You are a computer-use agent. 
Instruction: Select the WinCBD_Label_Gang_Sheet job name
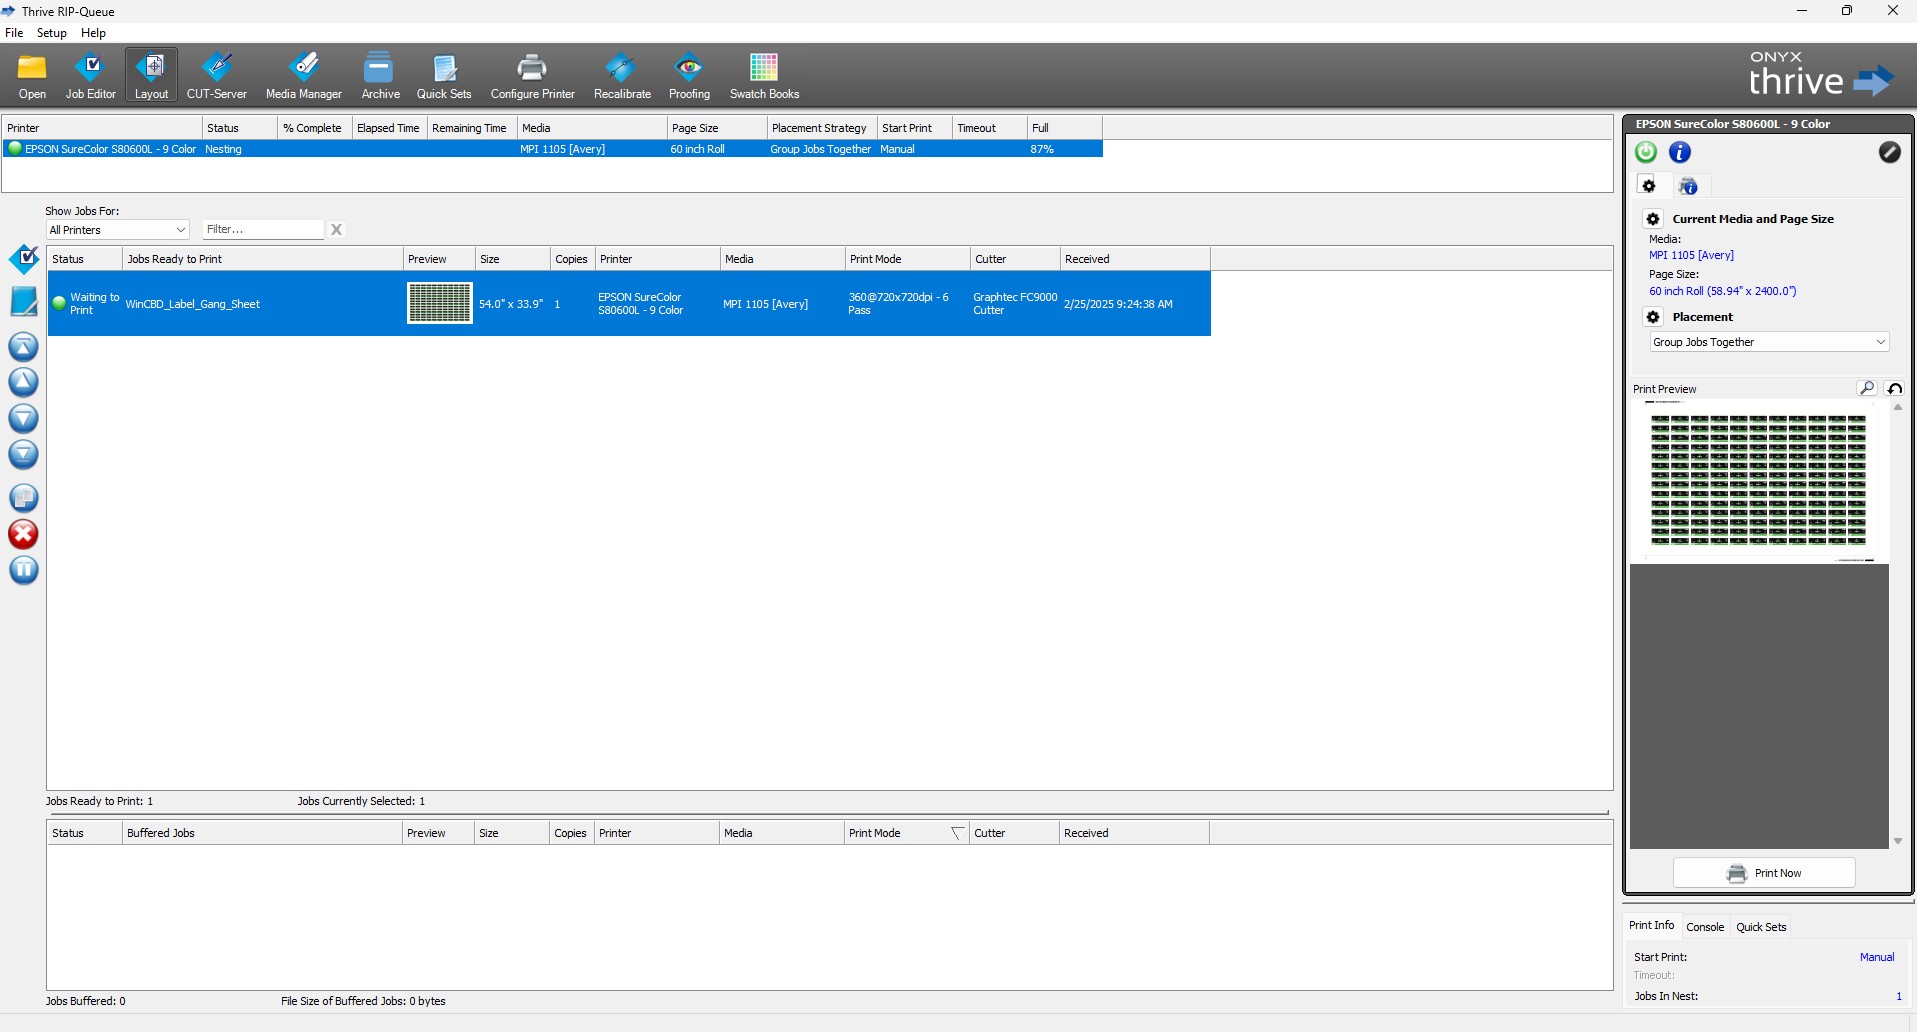click(193, 304)
